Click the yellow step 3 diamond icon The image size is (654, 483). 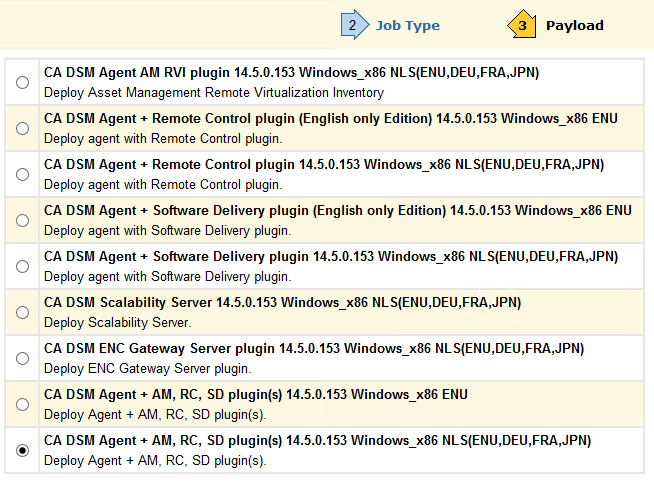pyautogui.click(x=523, y=25)
